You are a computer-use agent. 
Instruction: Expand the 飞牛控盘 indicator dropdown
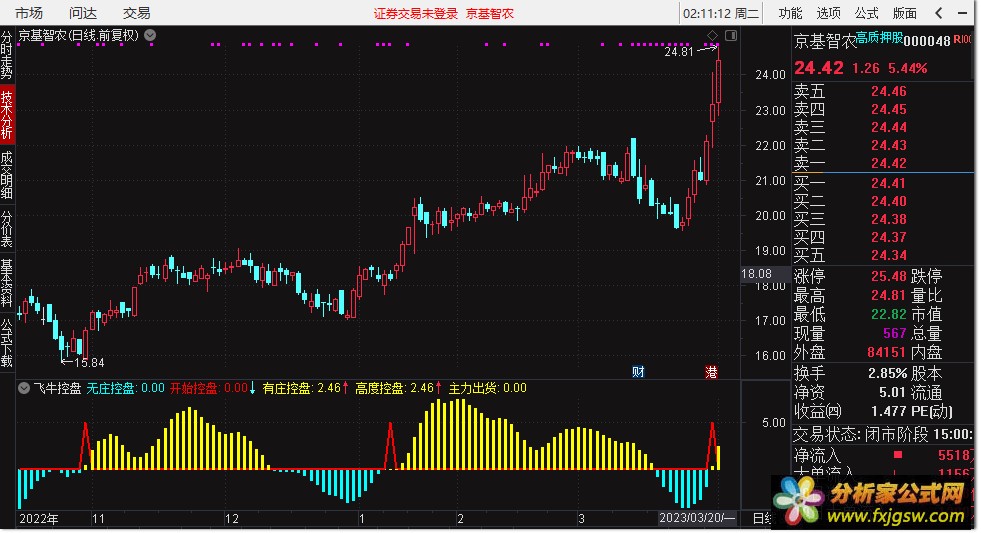(x=24, y=388)
